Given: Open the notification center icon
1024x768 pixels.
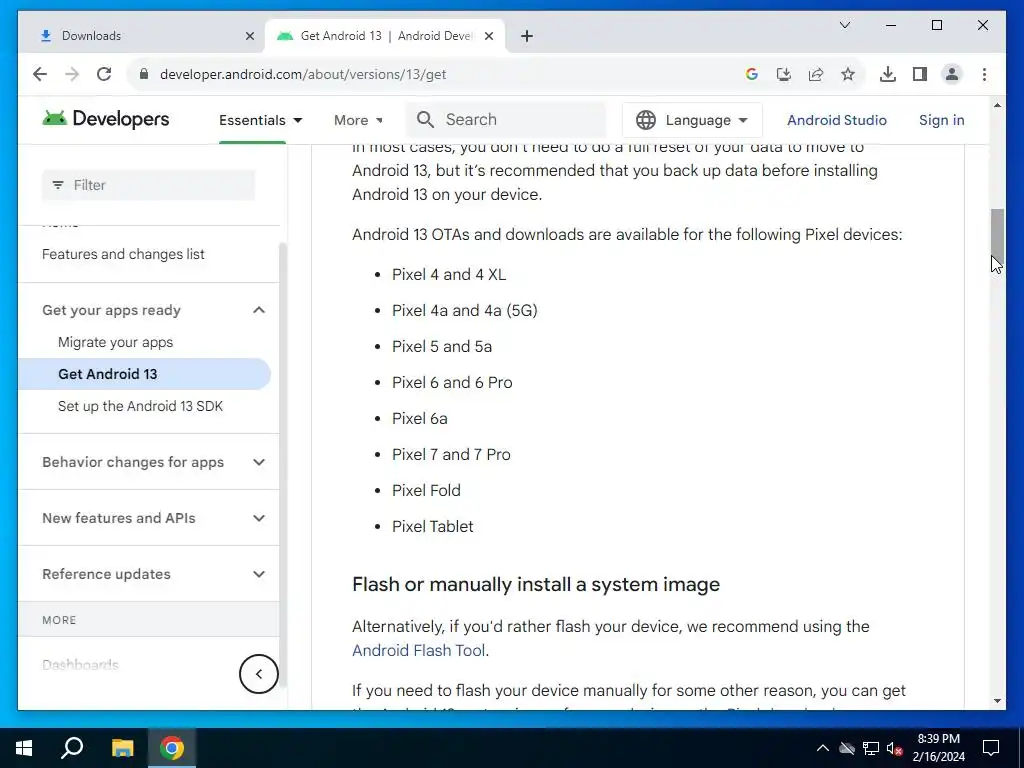Looking at the screenshot, I should (991, 748).
